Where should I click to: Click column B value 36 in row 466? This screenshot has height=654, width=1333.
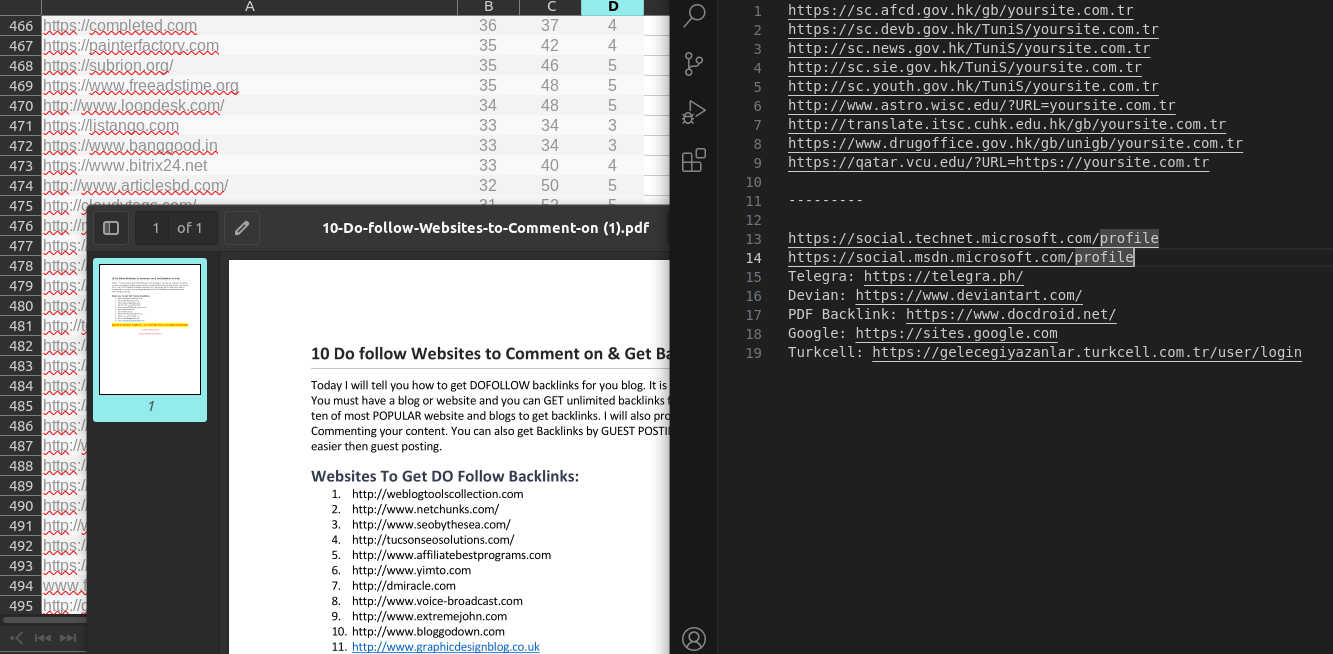(x=488, y=26)
